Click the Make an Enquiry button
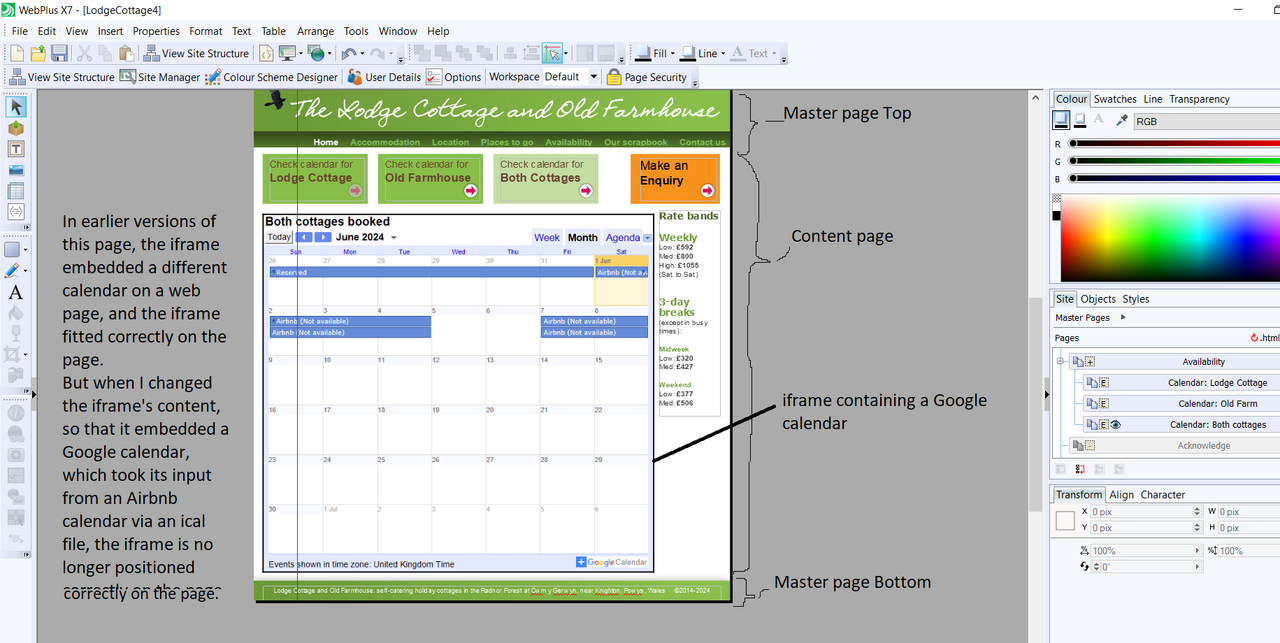1280x643 pixels. (x=675, y=178)
